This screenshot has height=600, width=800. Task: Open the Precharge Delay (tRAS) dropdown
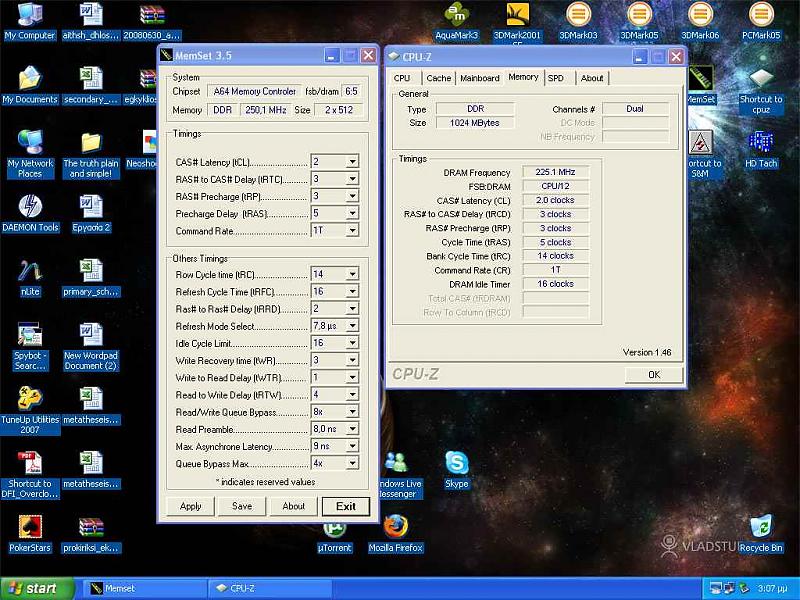352,213
